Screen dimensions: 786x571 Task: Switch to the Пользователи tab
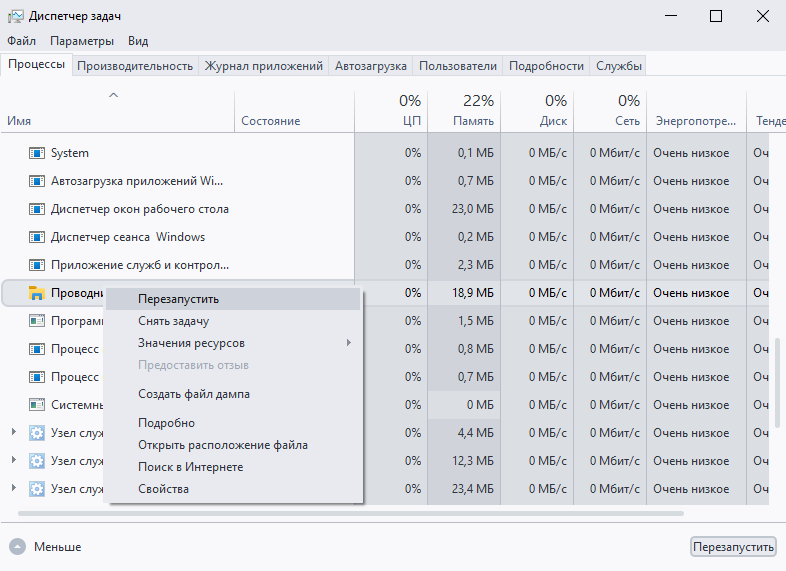(x=458, y=66)
